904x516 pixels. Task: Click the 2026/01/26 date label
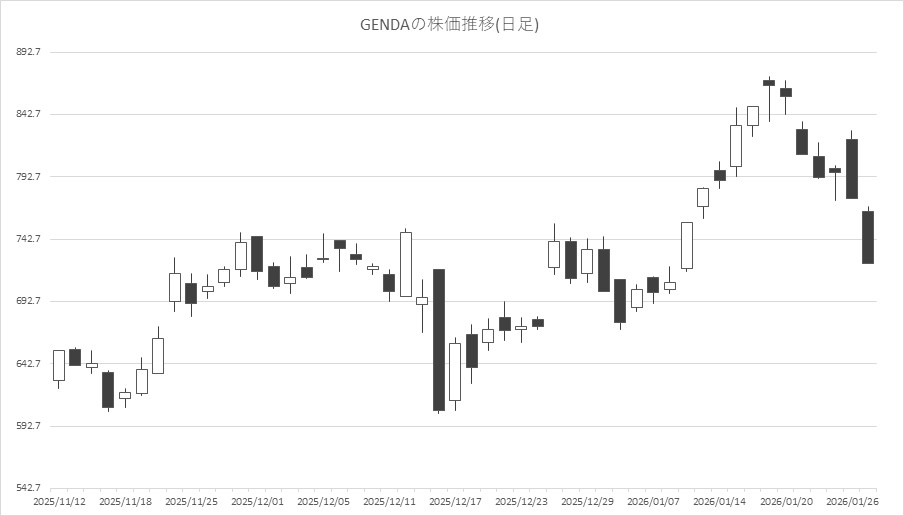(851, 501)
